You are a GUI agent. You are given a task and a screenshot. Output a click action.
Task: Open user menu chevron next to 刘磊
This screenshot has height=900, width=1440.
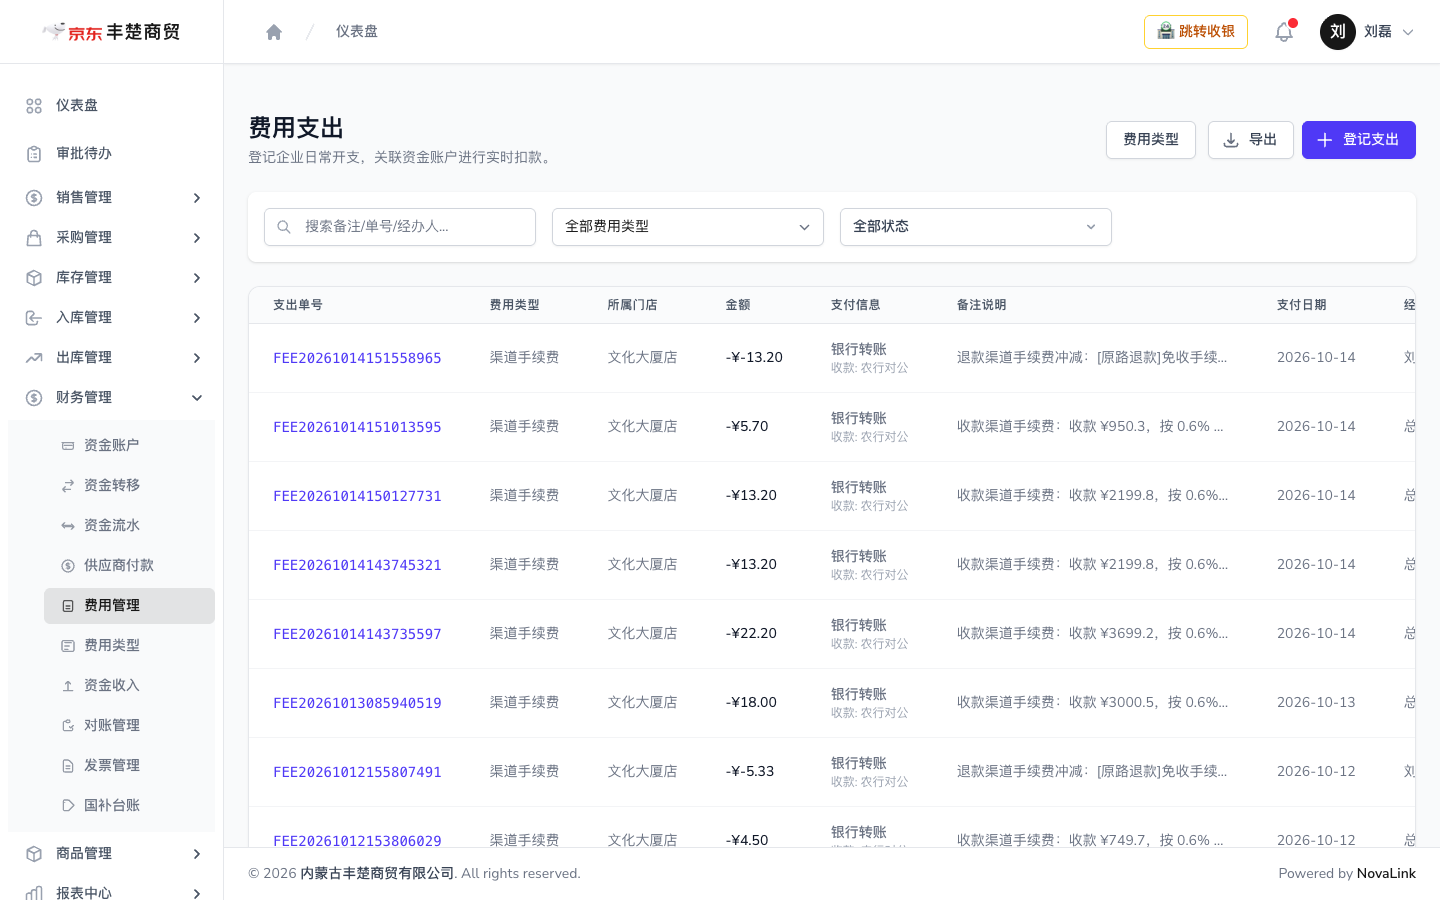1408,32
